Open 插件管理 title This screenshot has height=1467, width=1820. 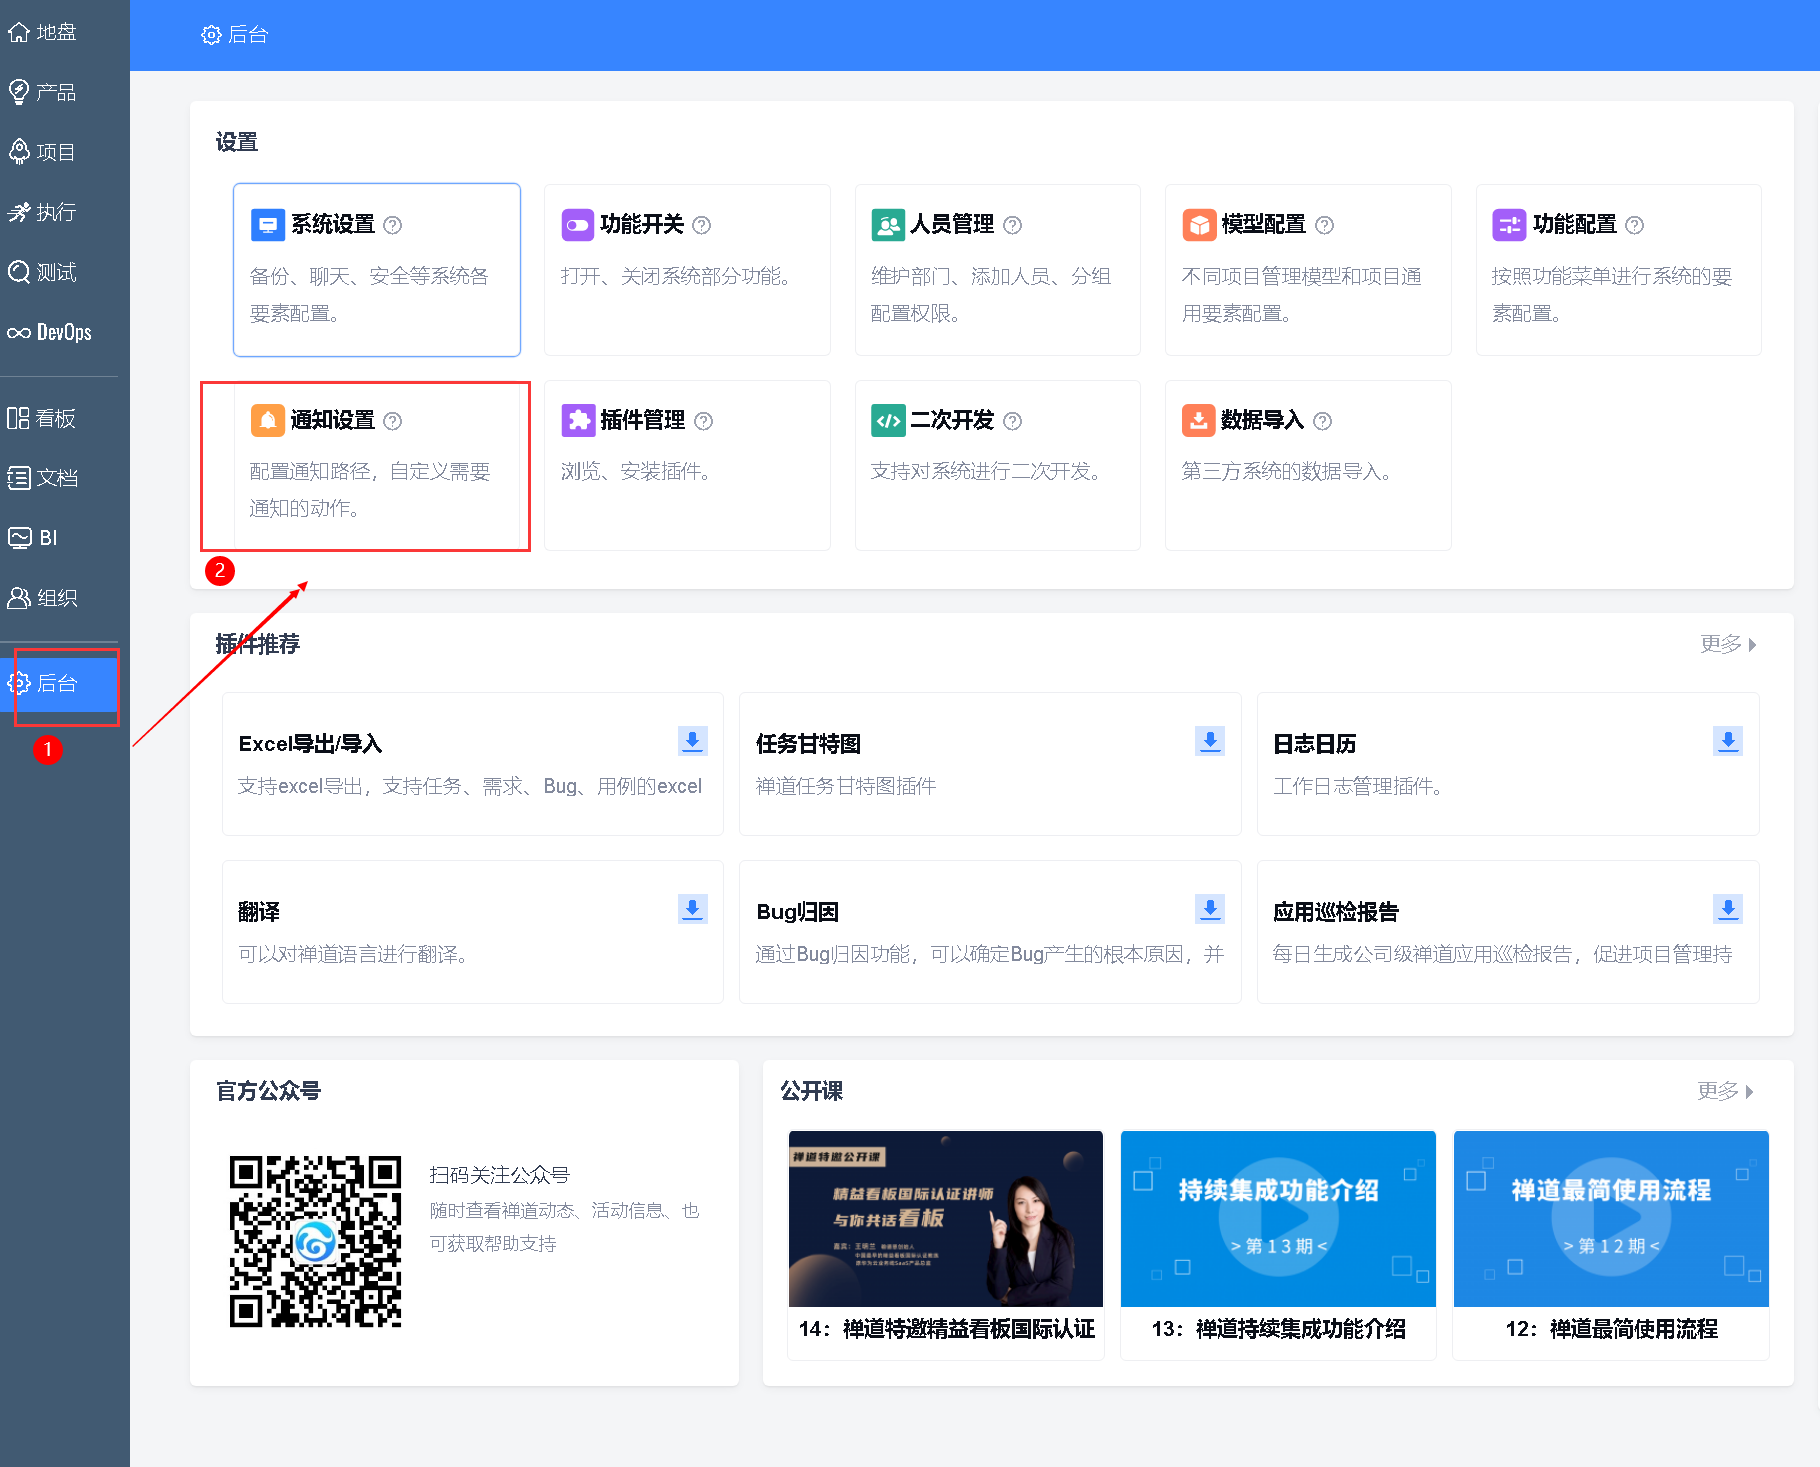(x=643, y=421)
